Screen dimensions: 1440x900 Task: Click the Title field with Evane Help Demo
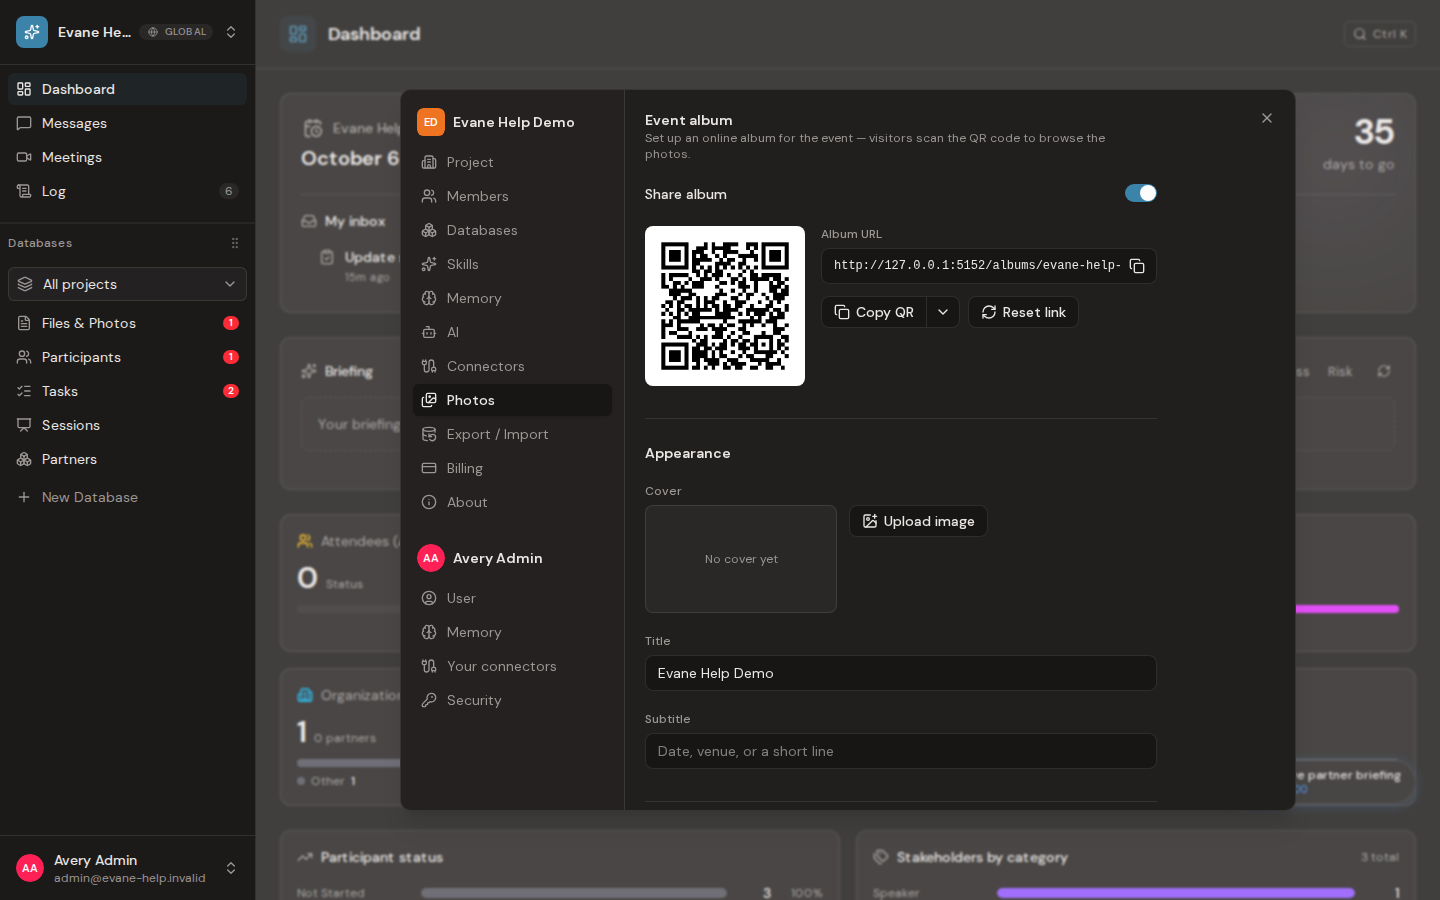coord(901,673)
